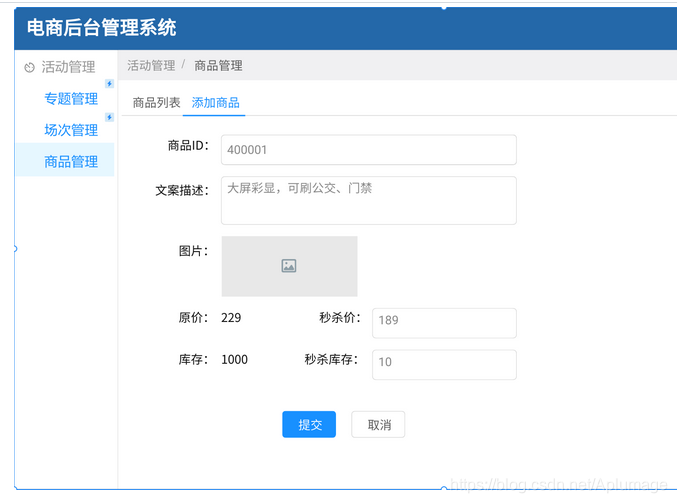This screenshot has height=503, width=677.
Task: Click the original price value 229
Action: [231, 318]
